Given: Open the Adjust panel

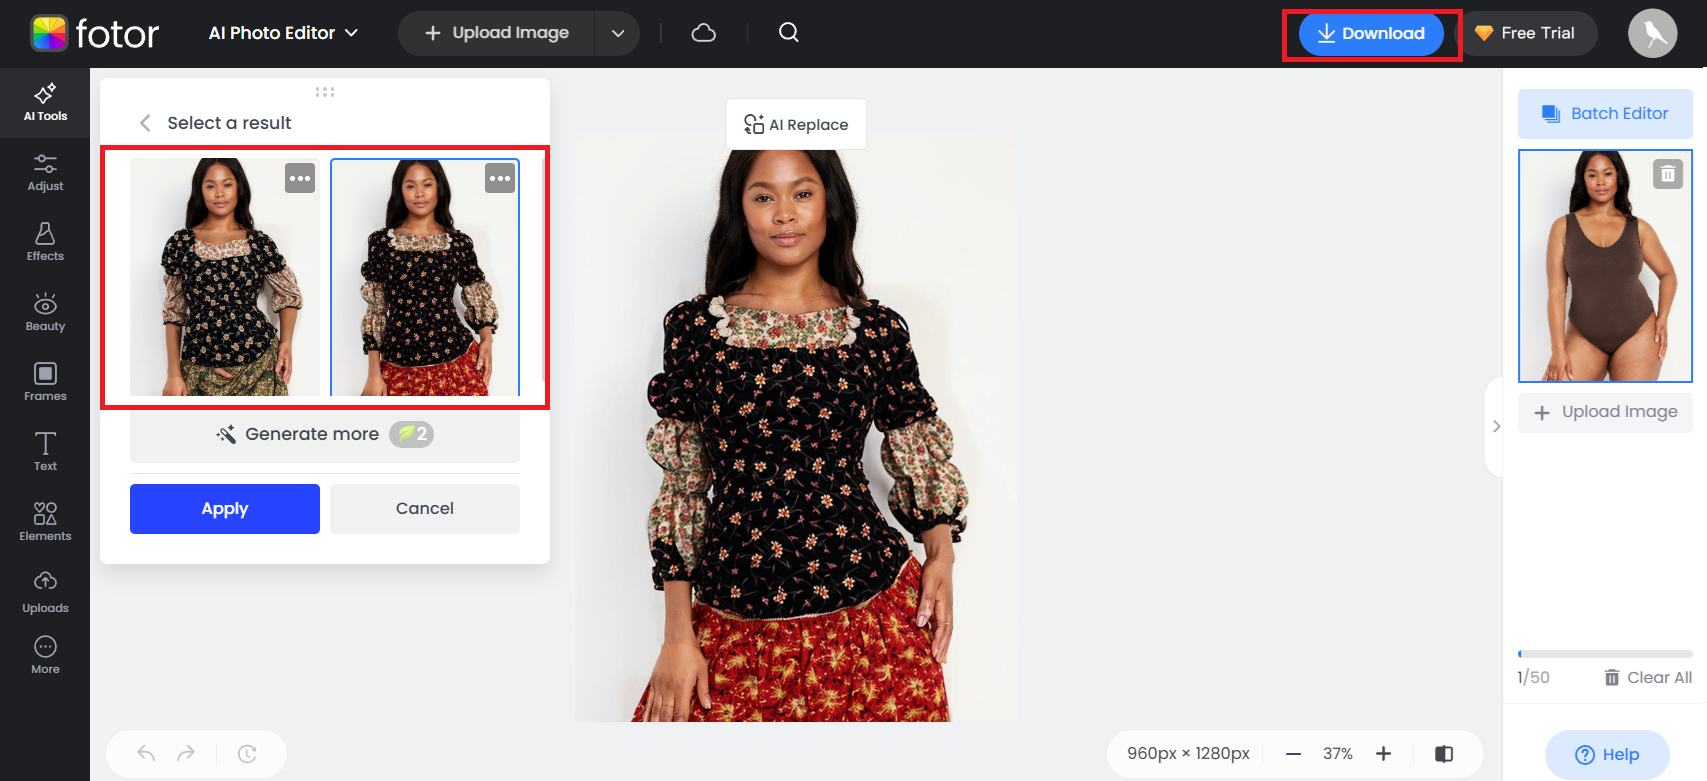Looking at the screenshot, I should point(45,173).
